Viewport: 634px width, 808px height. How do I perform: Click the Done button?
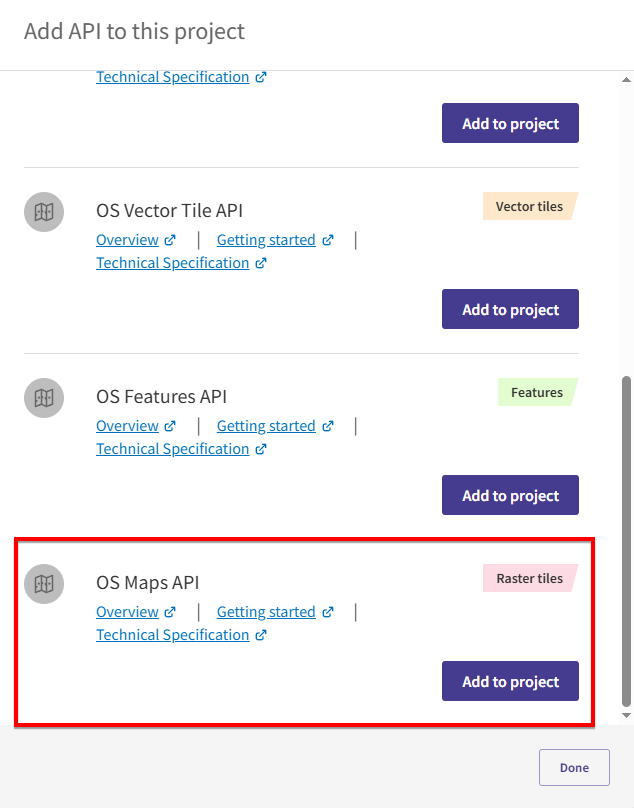click(574, 768)
